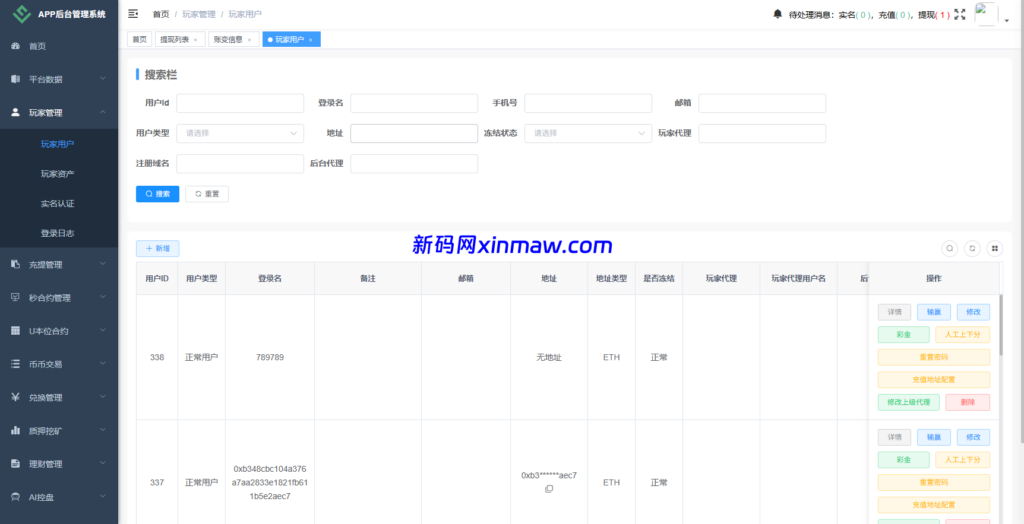The height and width of the screenshot is (524, 1024).
Task: Switch to the 首页 tab
Action: pos(139,39)
